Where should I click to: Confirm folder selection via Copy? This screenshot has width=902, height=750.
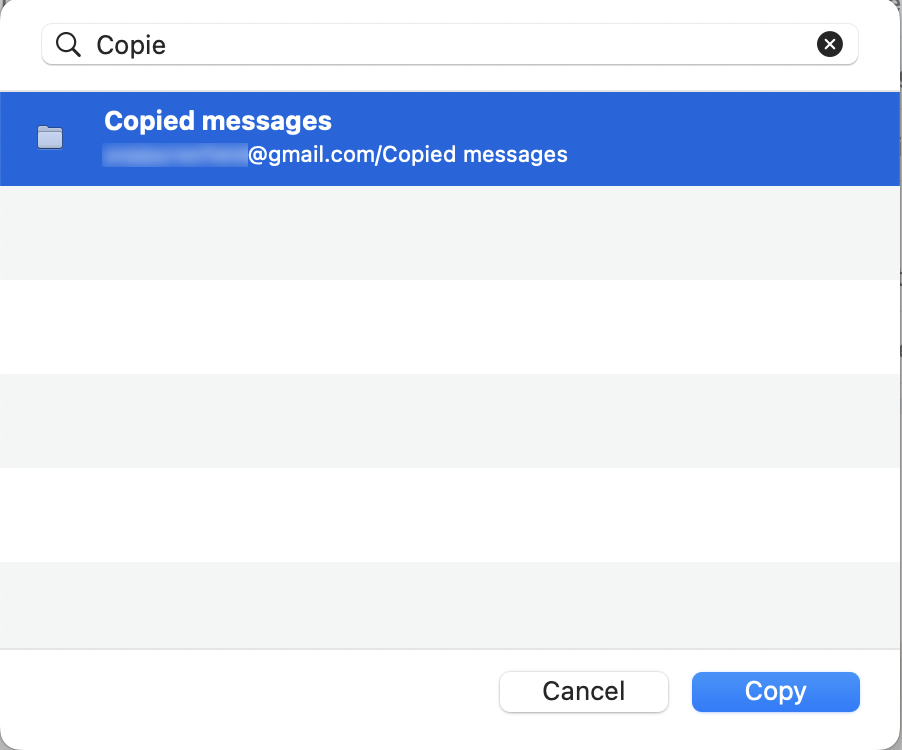775,691
